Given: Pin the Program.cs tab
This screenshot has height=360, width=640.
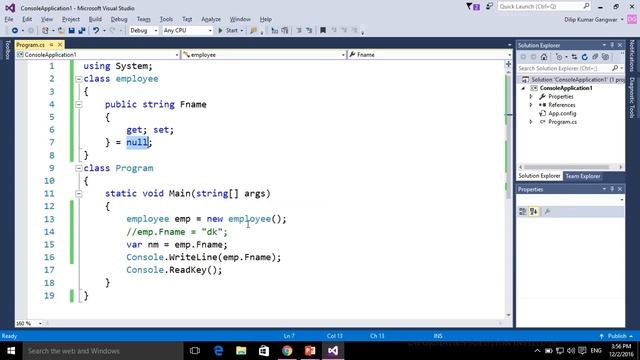Looking at the screenshot, I should 51,44.
